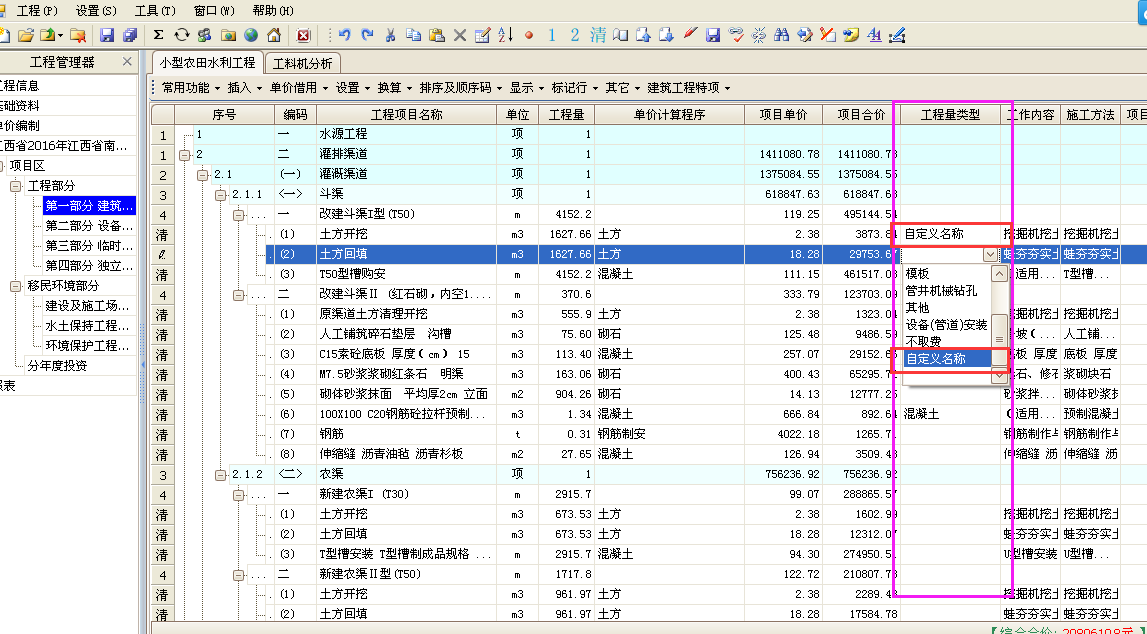Open the 建筑工程特项 dropdown

tap(688, 87)
